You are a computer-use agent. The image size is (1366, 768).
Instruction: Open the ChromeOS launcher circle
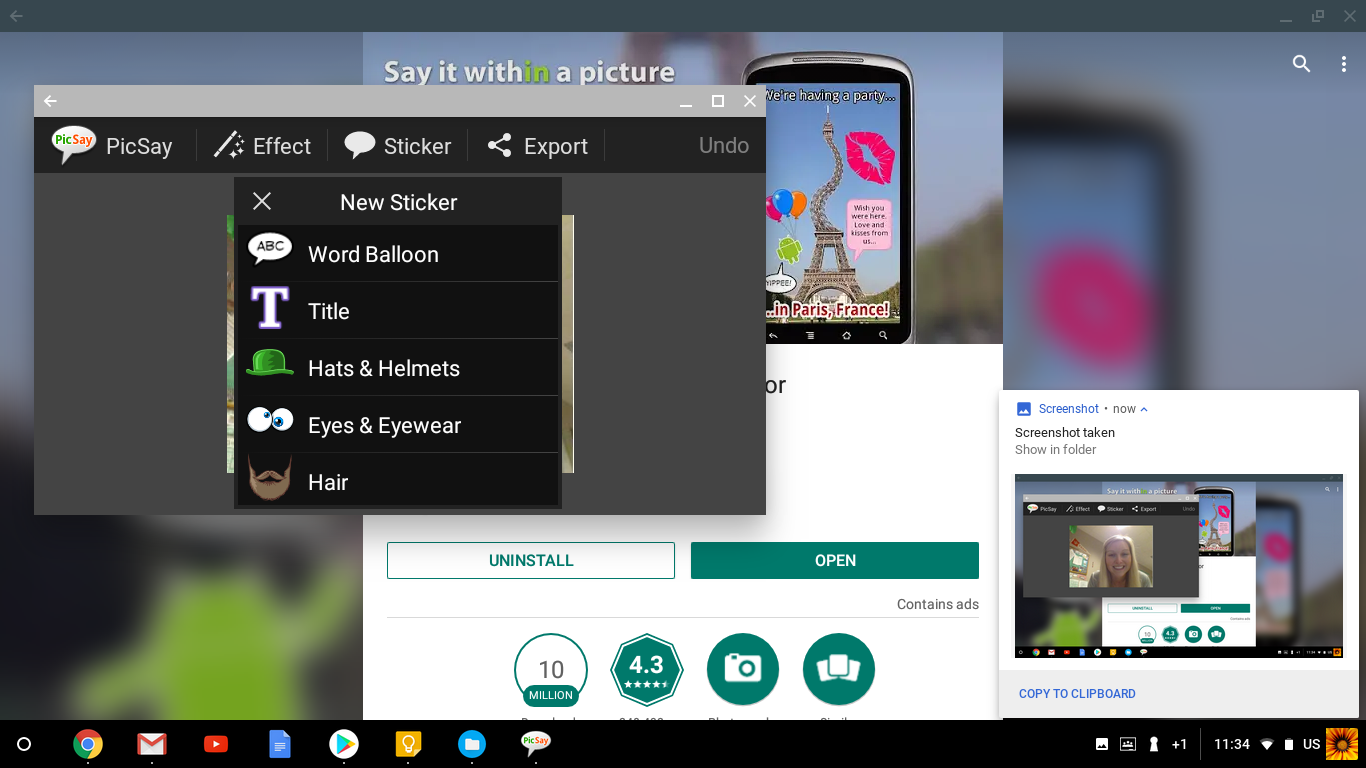pyautogui.click(x=25, y=744)
